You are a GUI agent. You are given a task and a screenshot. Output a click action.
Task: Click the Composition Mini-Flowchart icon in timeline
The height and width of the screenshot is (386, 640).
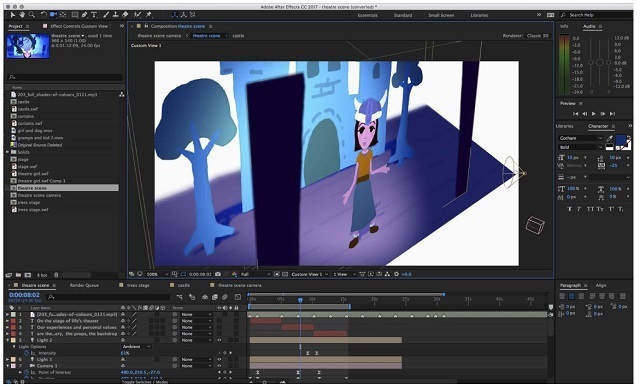coord(180,297)
